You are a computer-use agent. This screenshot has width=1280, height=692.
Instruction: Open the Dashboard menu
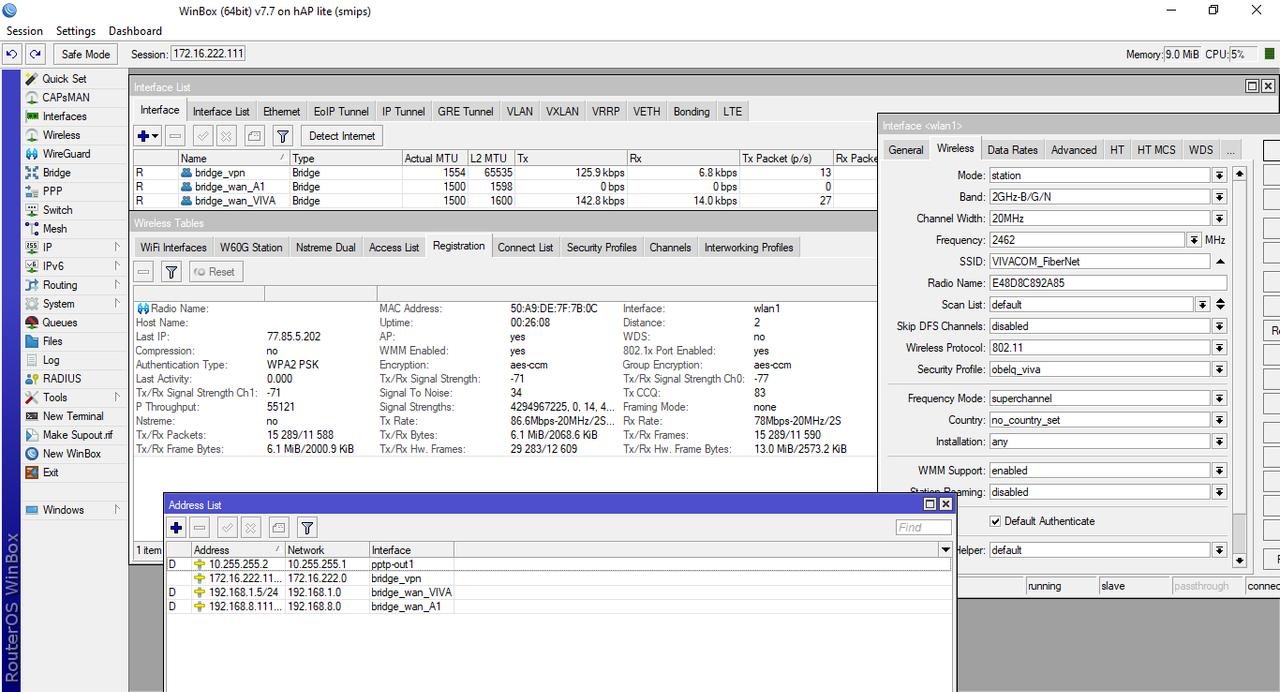(135, 31)
